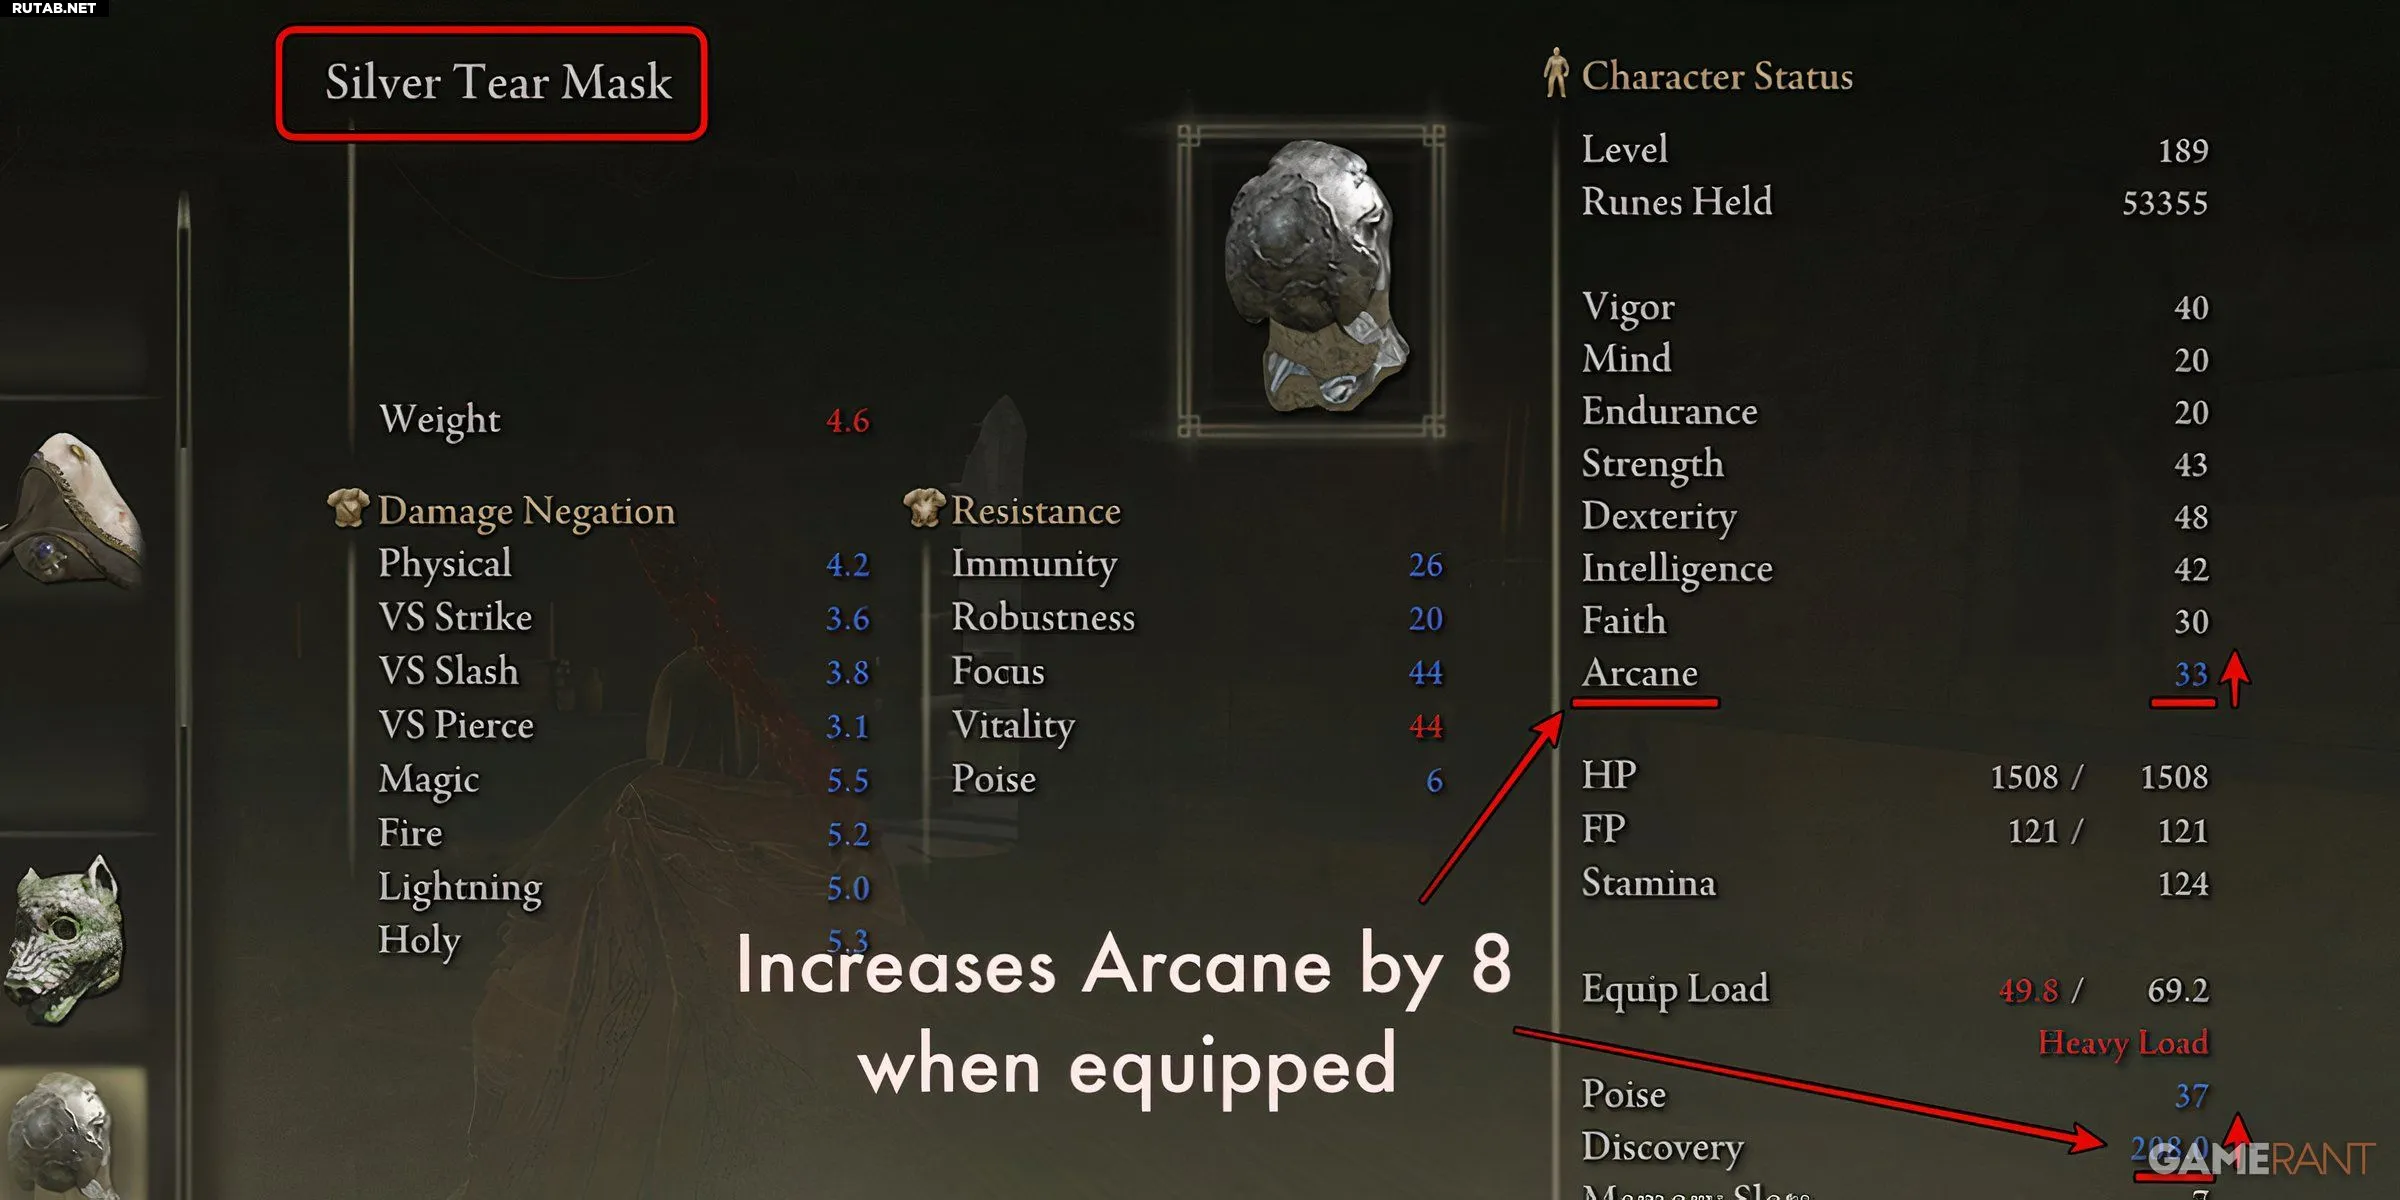Select the Runes Held row
Image resolution: width=2400 pixels, height=1200 pixels.
click(1895, 202)
